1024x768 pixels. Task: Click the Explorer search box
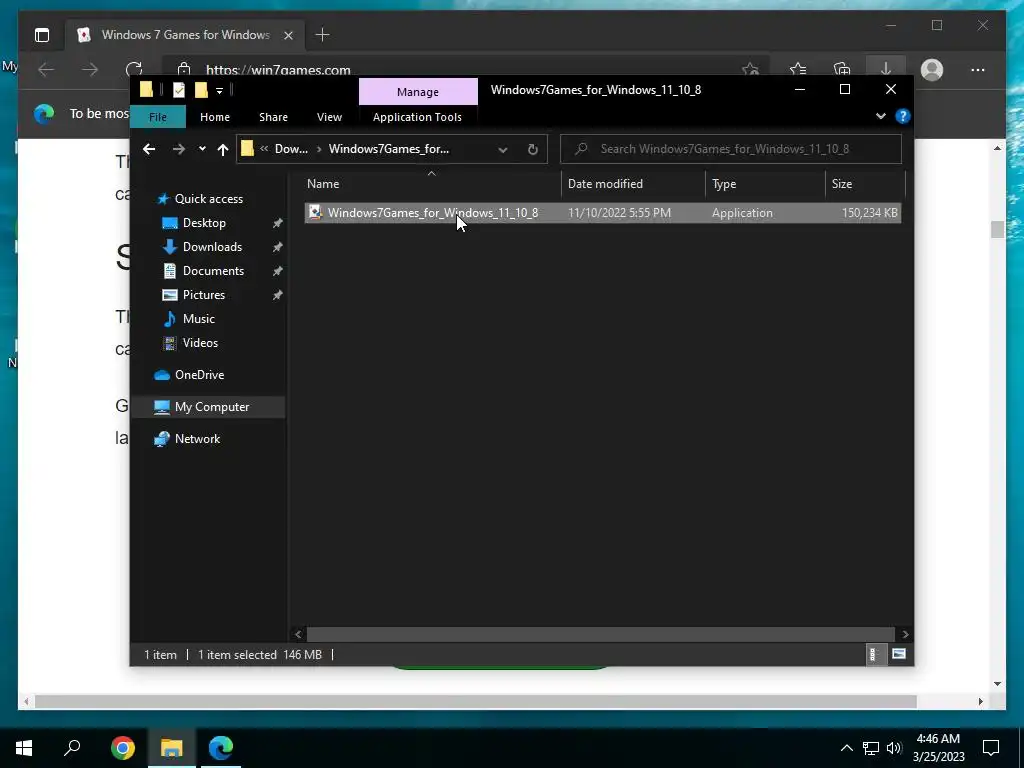[x=731, y=149]
